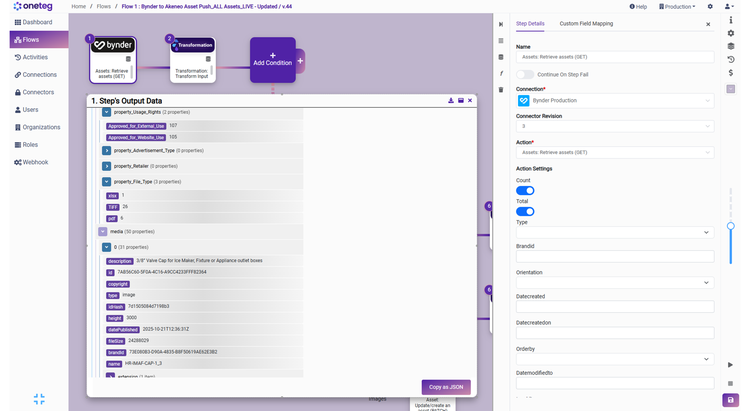Collapse property_File_Type node
750x411 pixels.
point(107,182)
